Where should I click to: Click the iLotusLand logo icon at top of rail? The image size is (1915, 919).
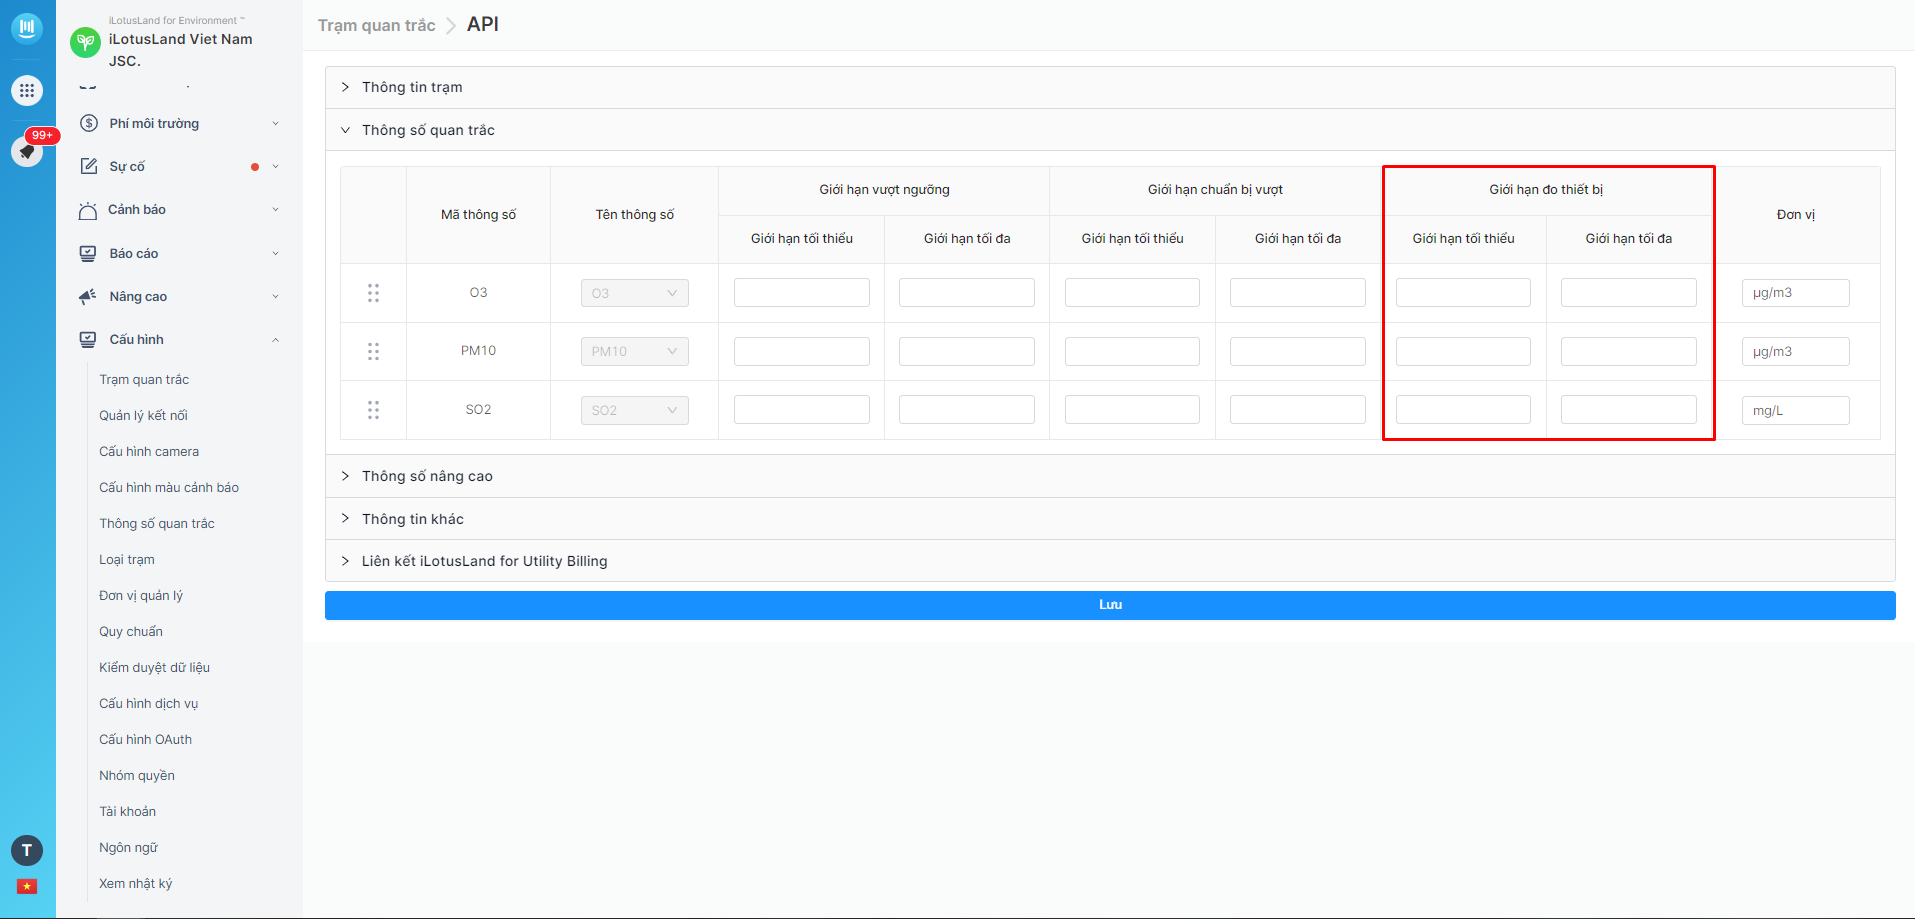tap(27, 28)
